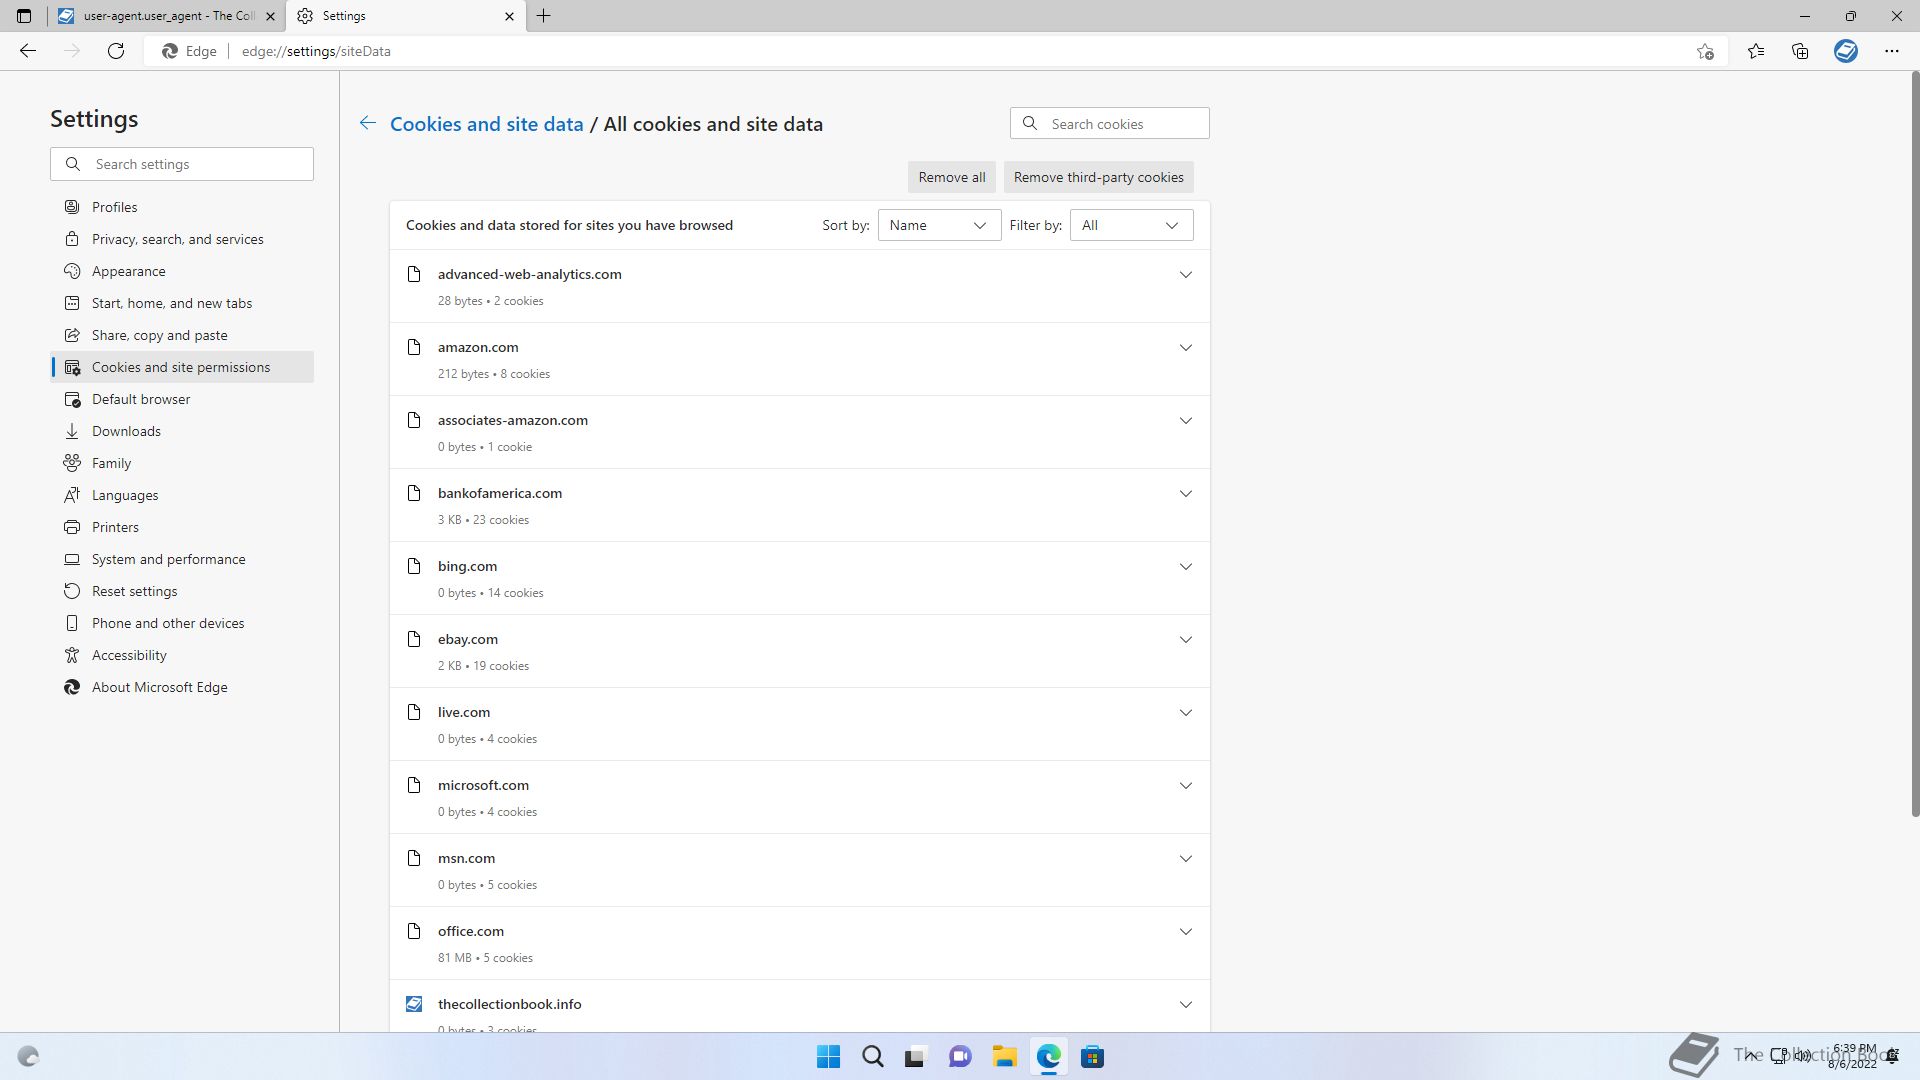
Task: Click Remove all button
Action: click(952, 177)
